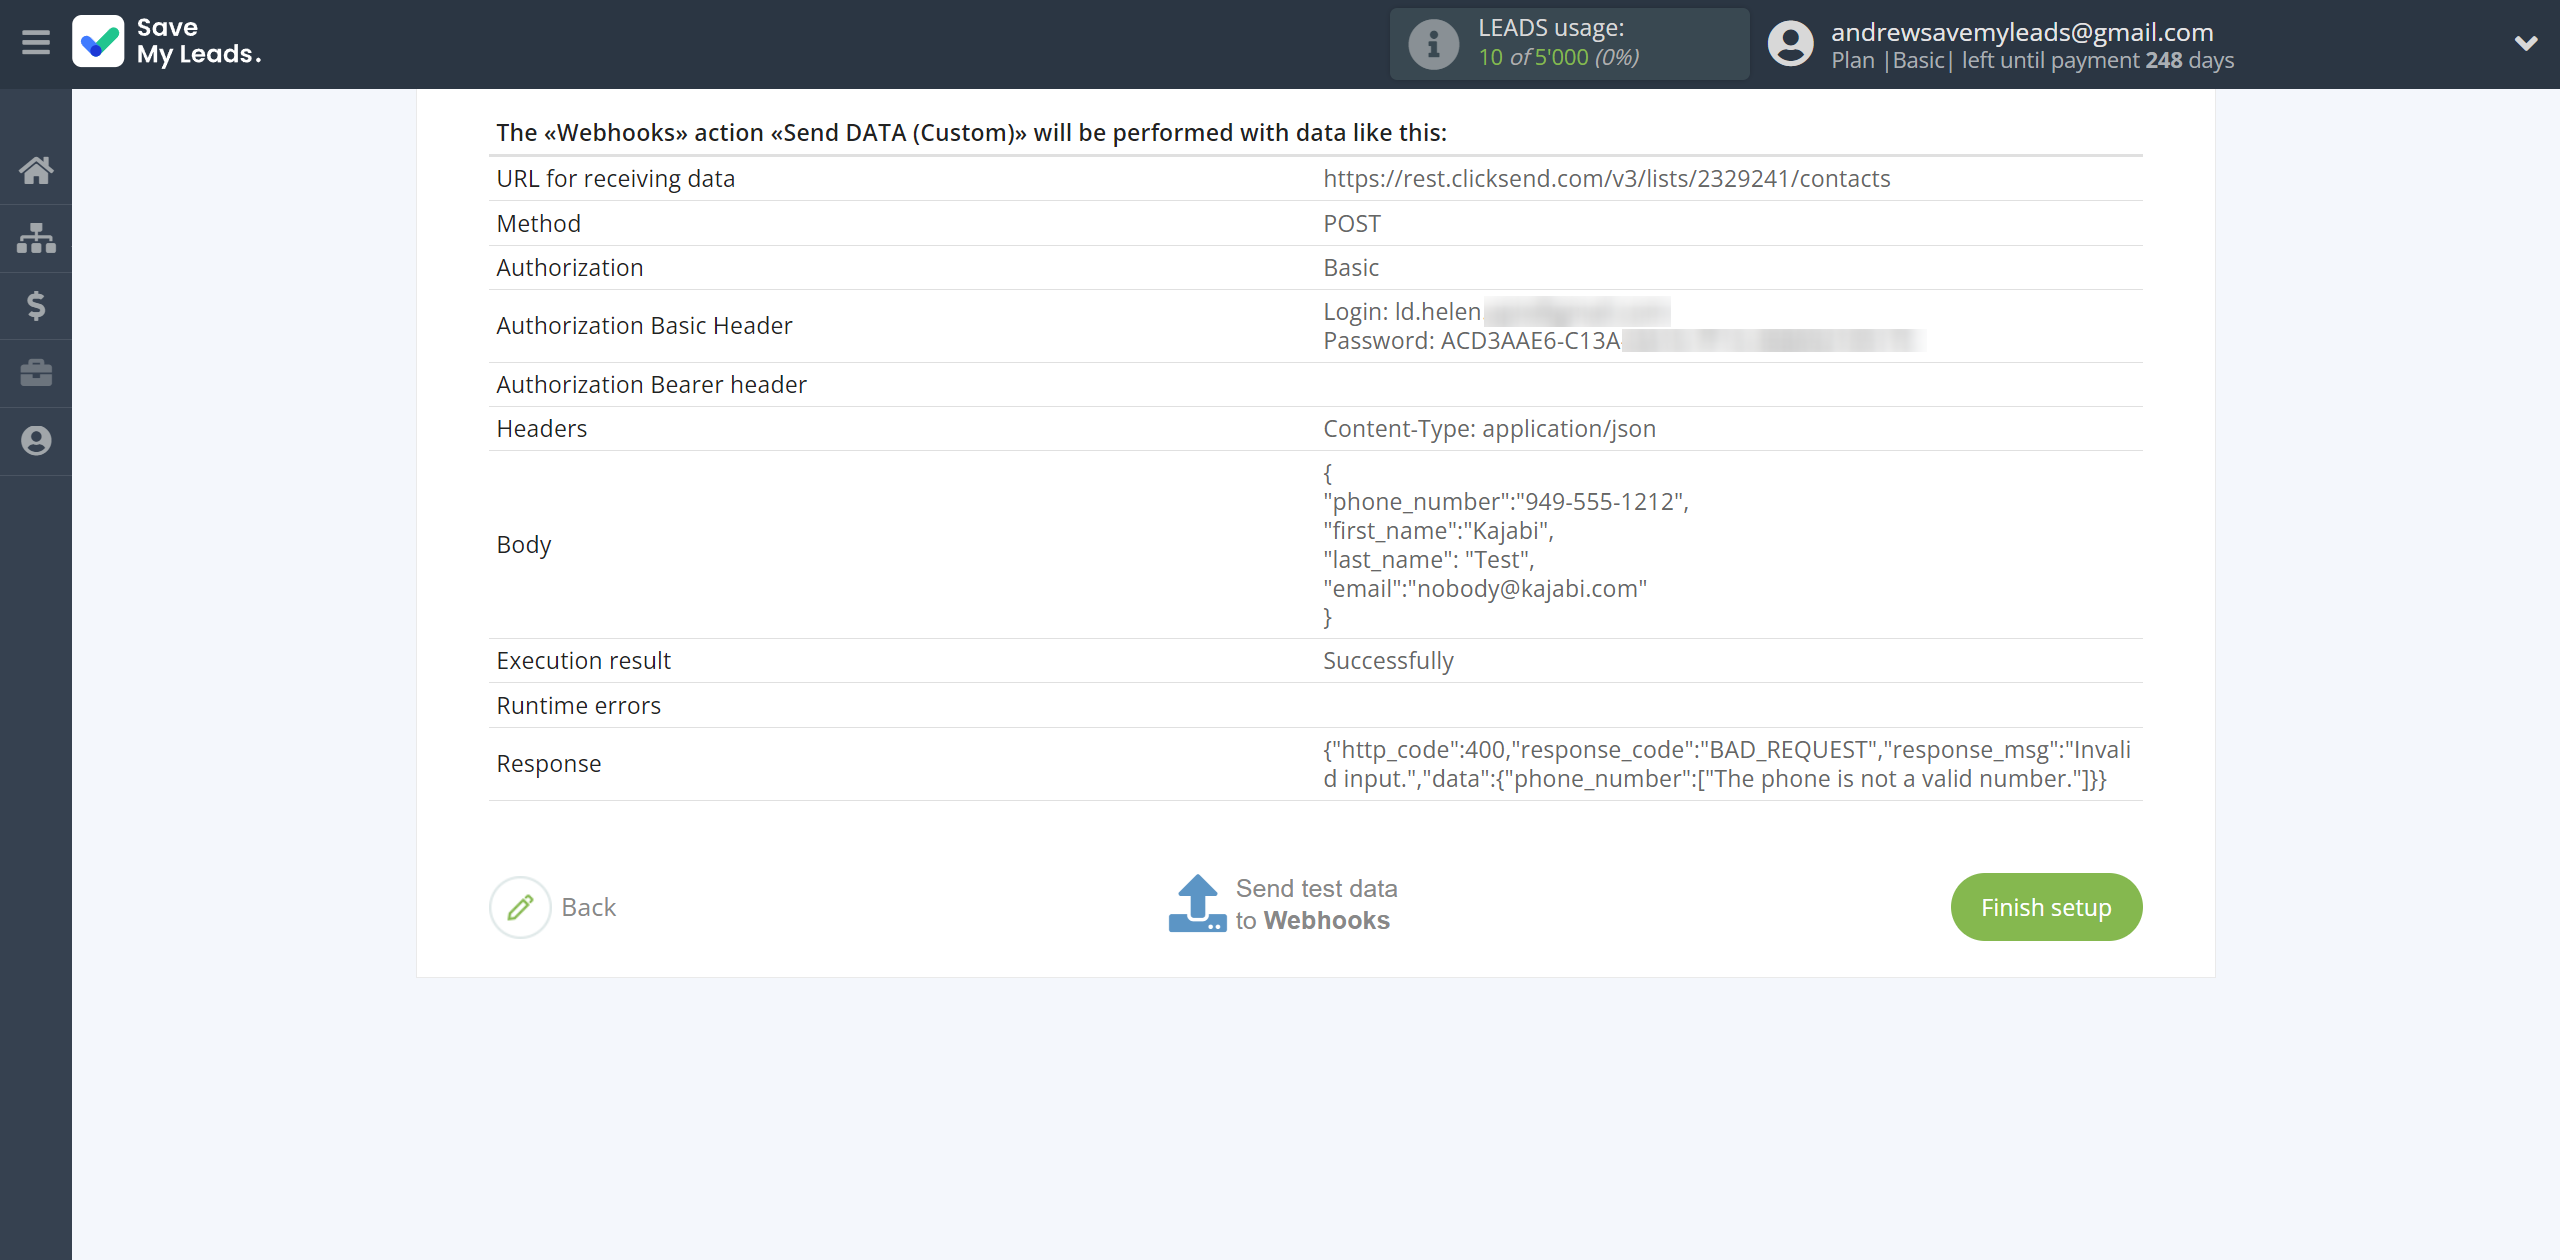Click the Runtime errors label
This screenshot has height=1260, width=2560.
pyautogui.click(x=578, y=705)
